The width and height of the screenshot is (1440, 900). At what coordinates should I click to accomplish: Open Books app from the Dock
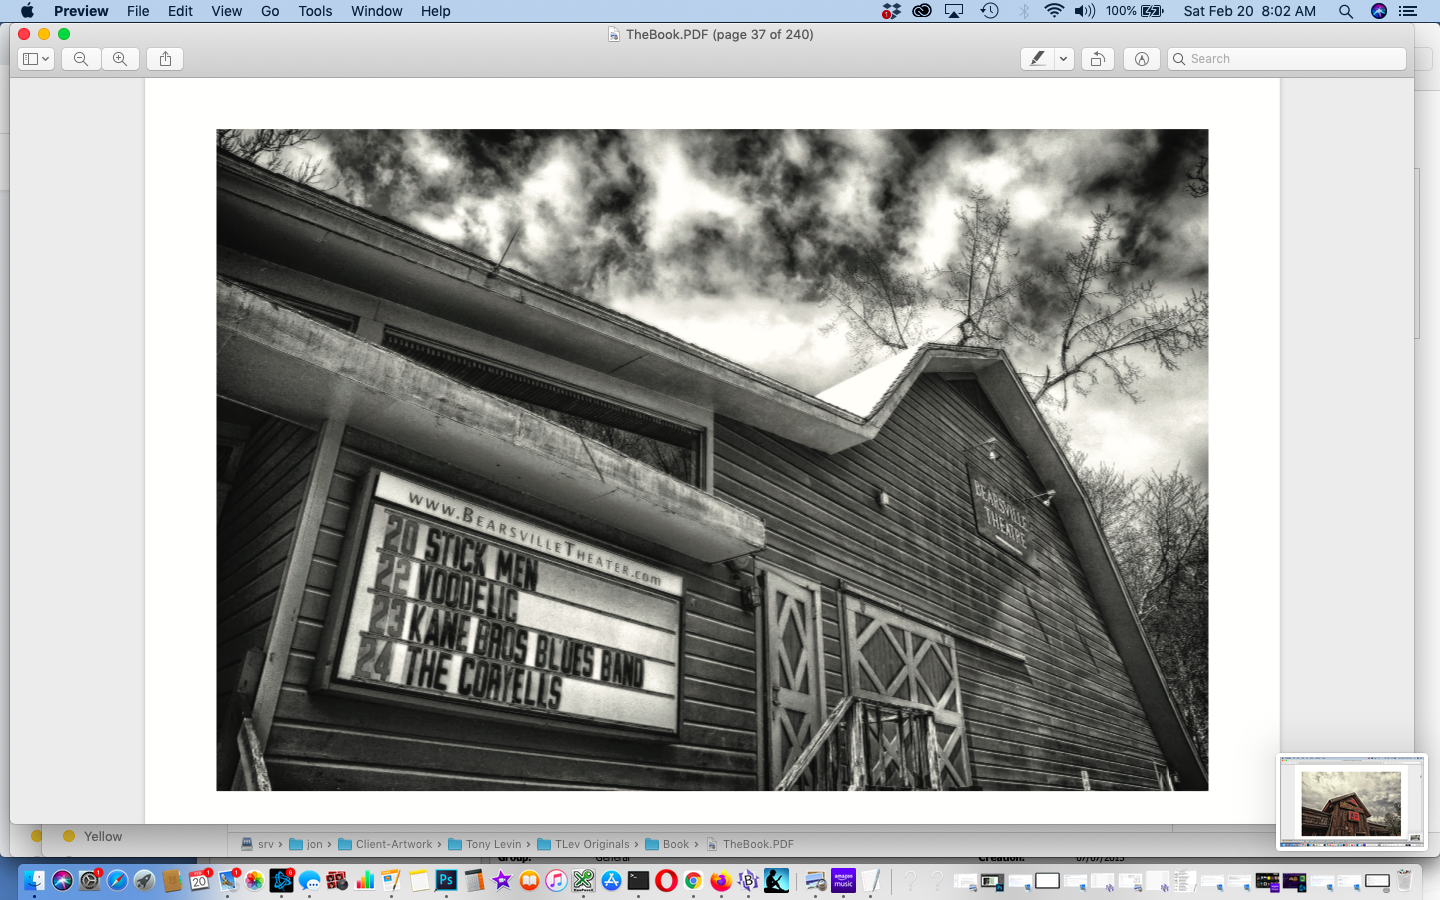coord(529,880)
